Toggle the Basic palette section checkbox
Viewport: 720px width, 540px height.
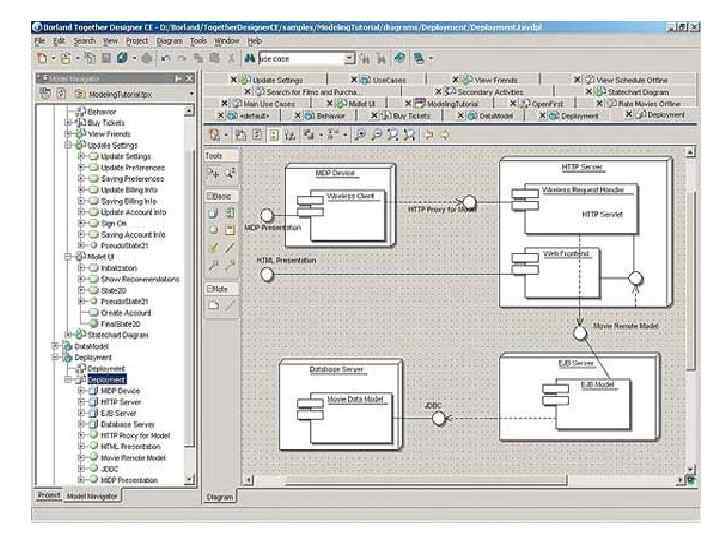tap(210, 196)
